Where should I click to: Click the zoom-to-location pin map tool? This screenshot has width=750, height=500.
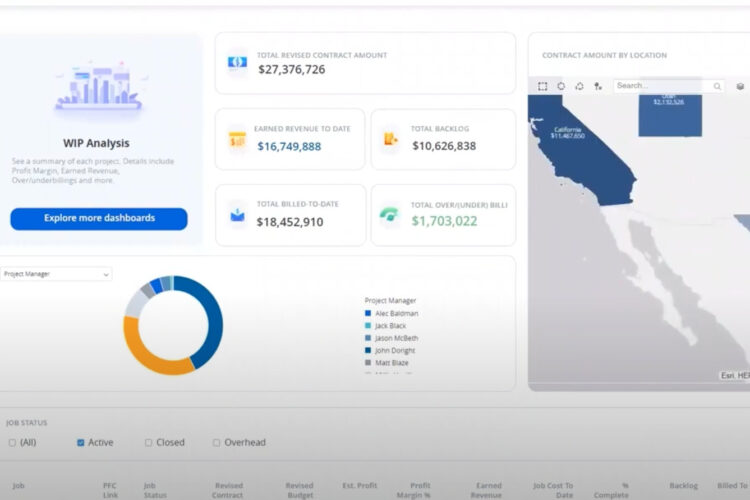[x=598, y=86]
